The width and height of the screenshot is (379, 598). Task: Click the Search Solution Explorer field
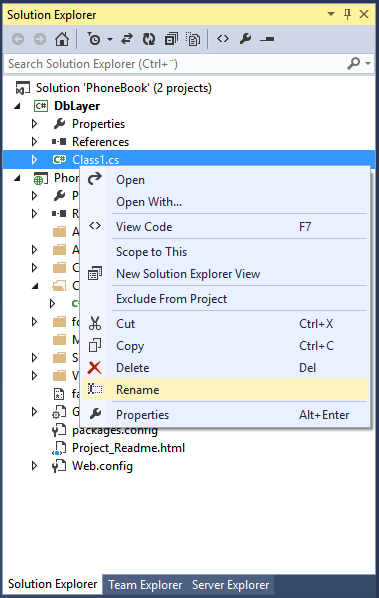coord(177,64)
